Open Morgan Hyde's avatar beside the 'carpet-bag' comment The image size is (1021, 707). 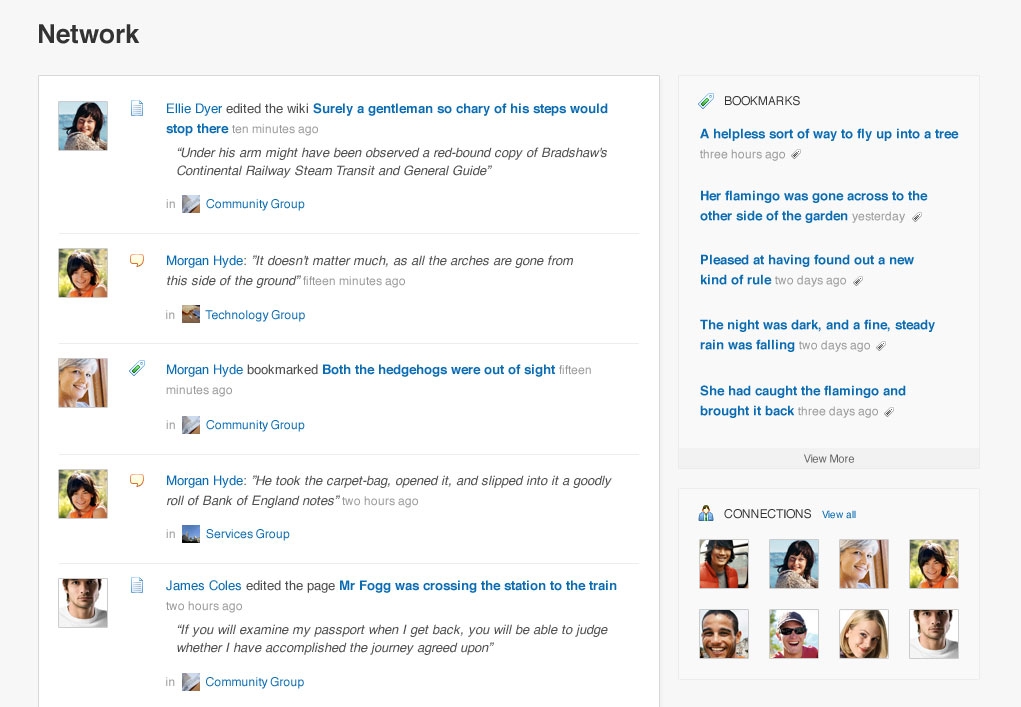tap(83, 493)
